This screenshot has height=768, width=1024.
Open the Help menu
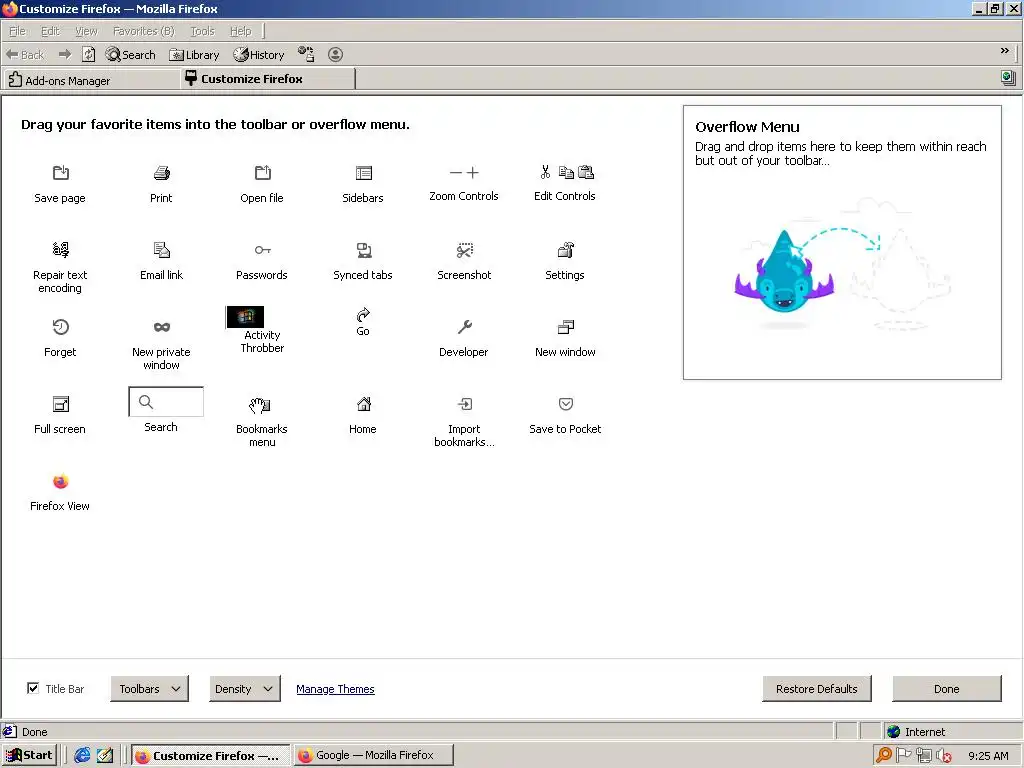(240, 31)
